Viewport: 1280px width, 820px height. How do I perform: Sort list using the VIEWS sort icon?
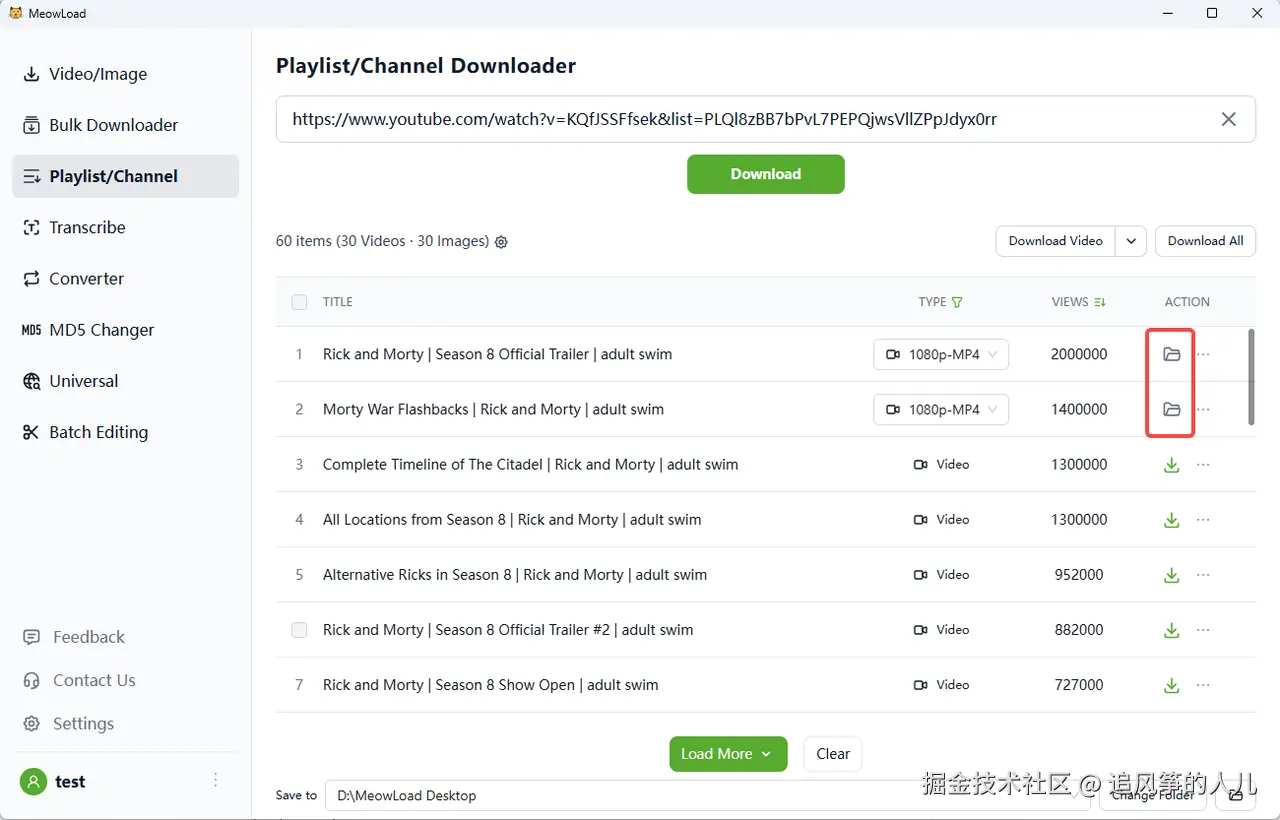point(1100,302)
